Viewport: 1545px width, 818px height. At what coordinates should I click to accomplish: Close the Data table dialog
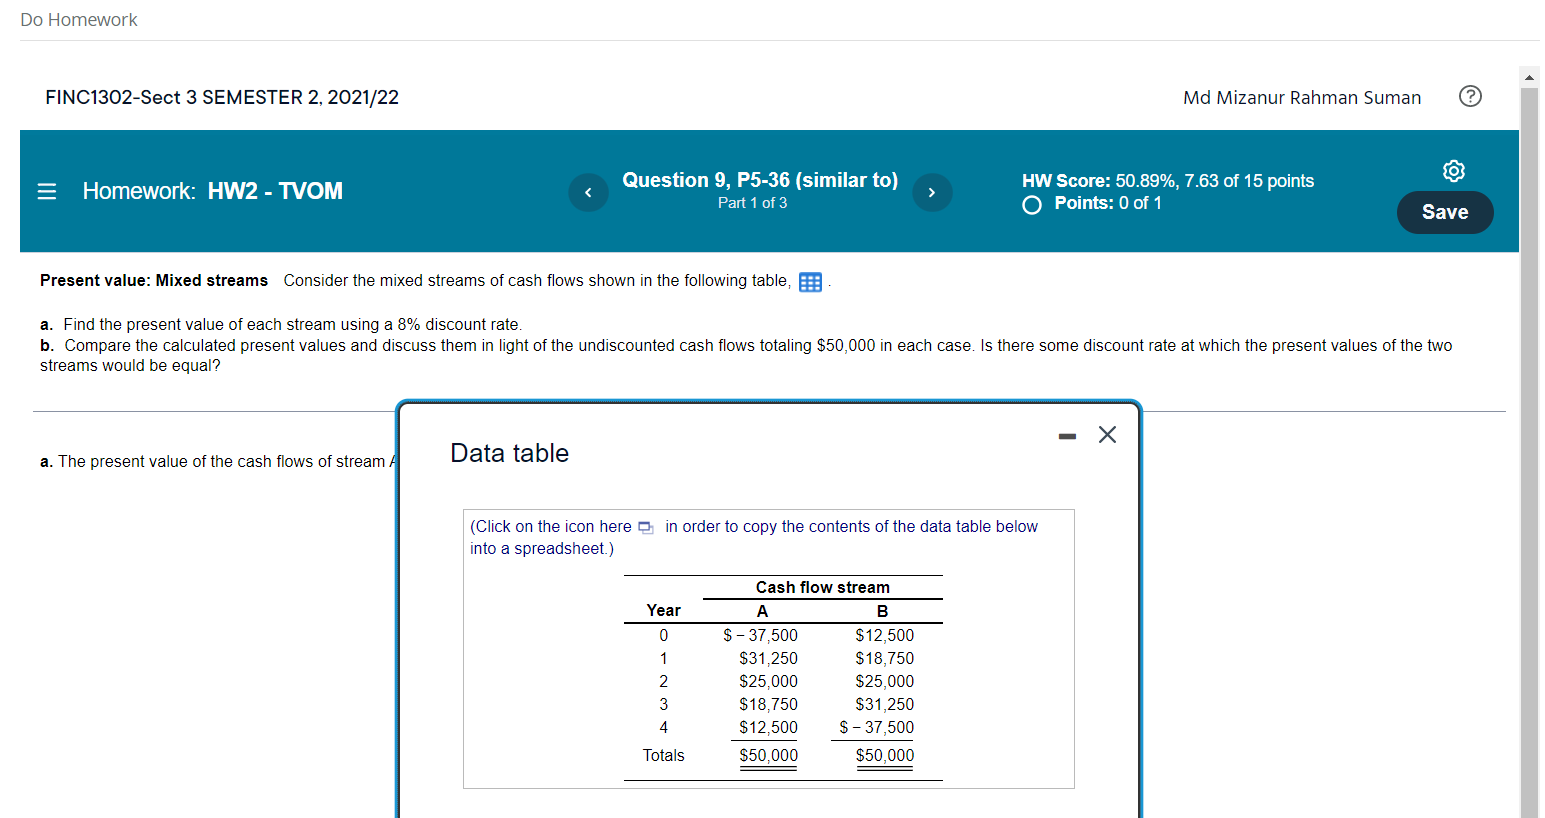pyautogui.click(x=1106, y=434)
